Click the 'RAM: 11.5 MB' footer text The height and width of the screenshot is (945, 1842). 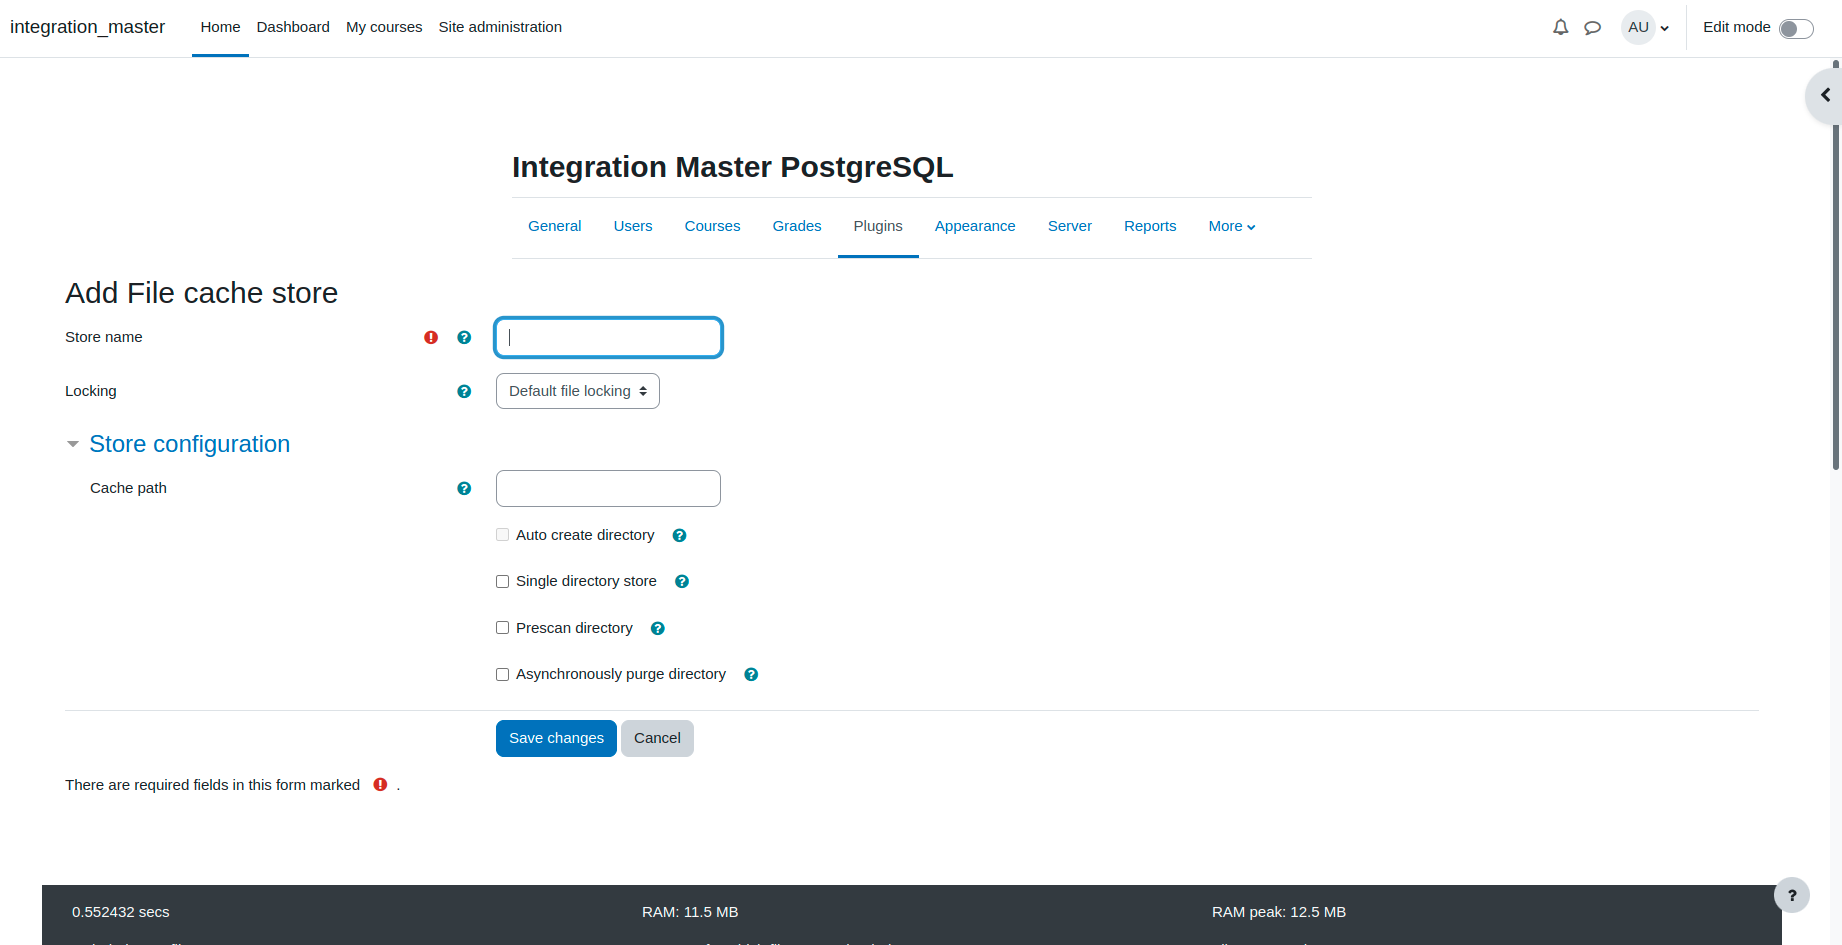[690, 912]
